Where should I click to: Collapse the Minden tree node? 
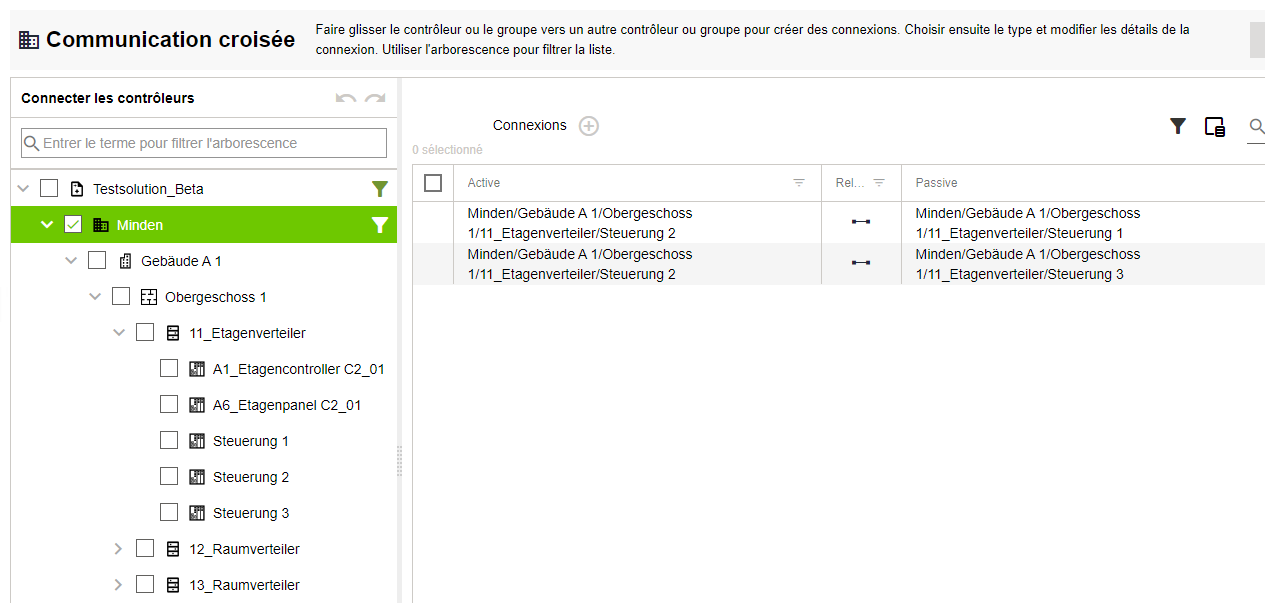47,225
